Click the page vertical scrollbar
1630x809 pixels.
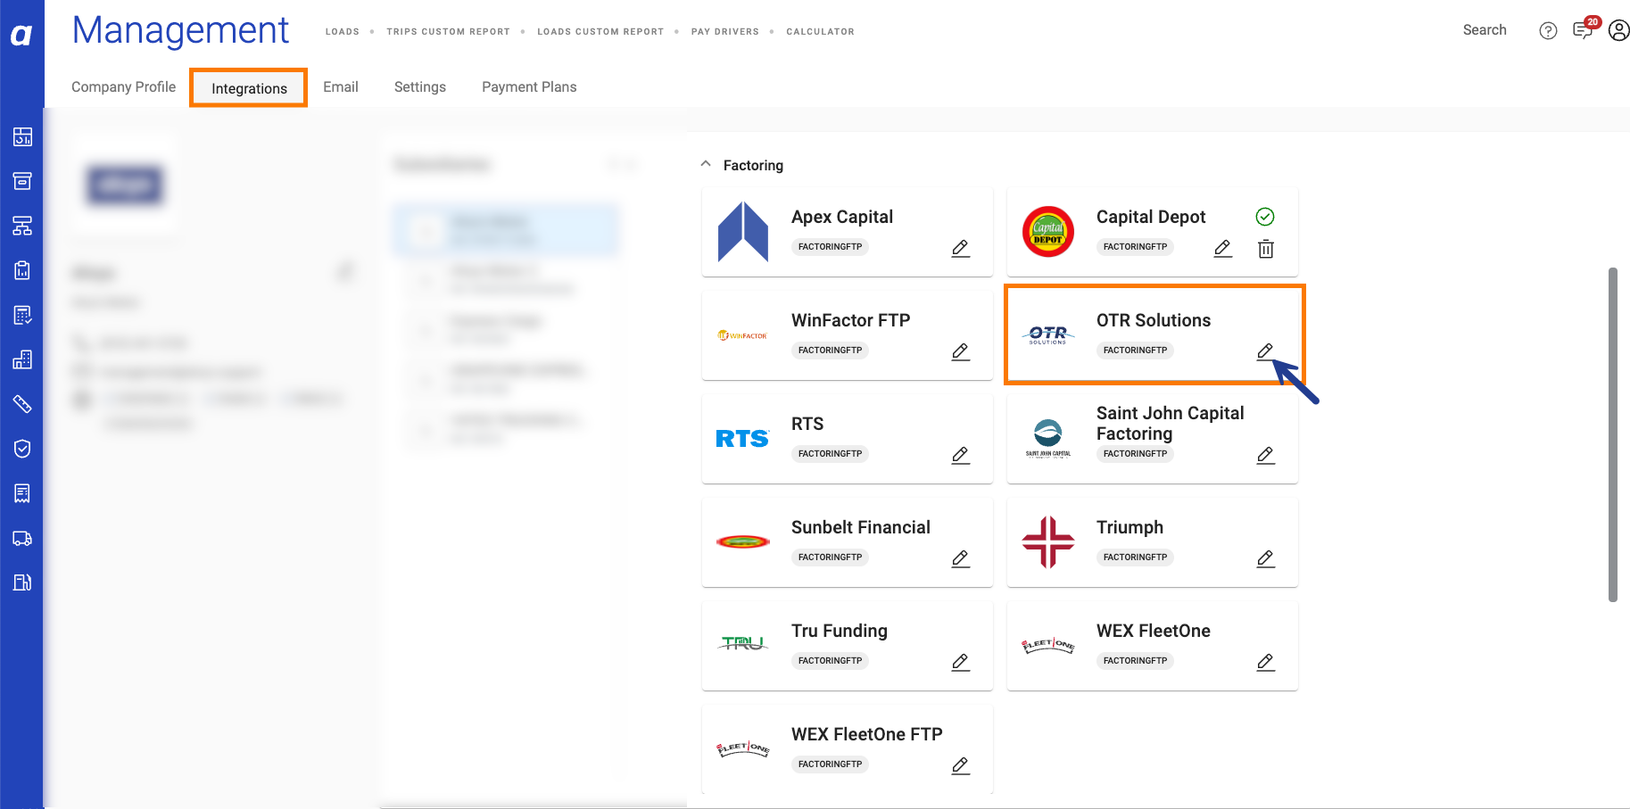pyautogui.click(x=1612, y=434)
